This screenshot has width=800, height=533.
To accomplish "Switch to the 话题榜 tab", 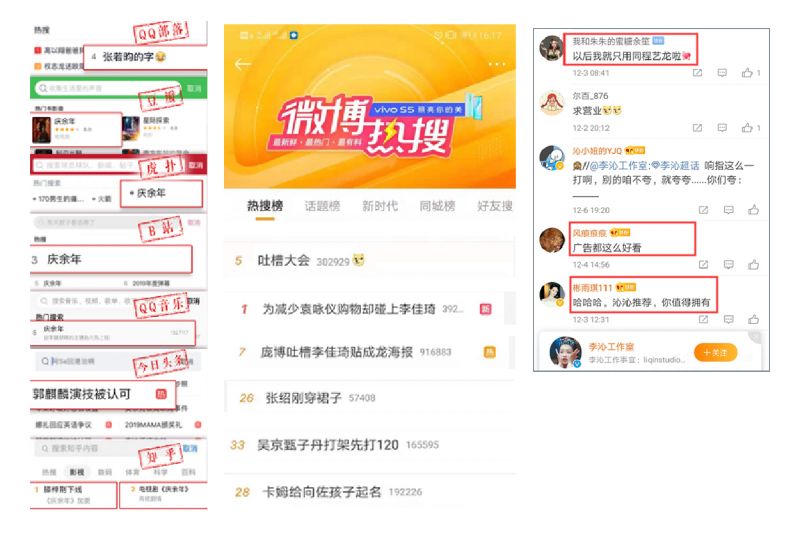I will pos(322,206).
